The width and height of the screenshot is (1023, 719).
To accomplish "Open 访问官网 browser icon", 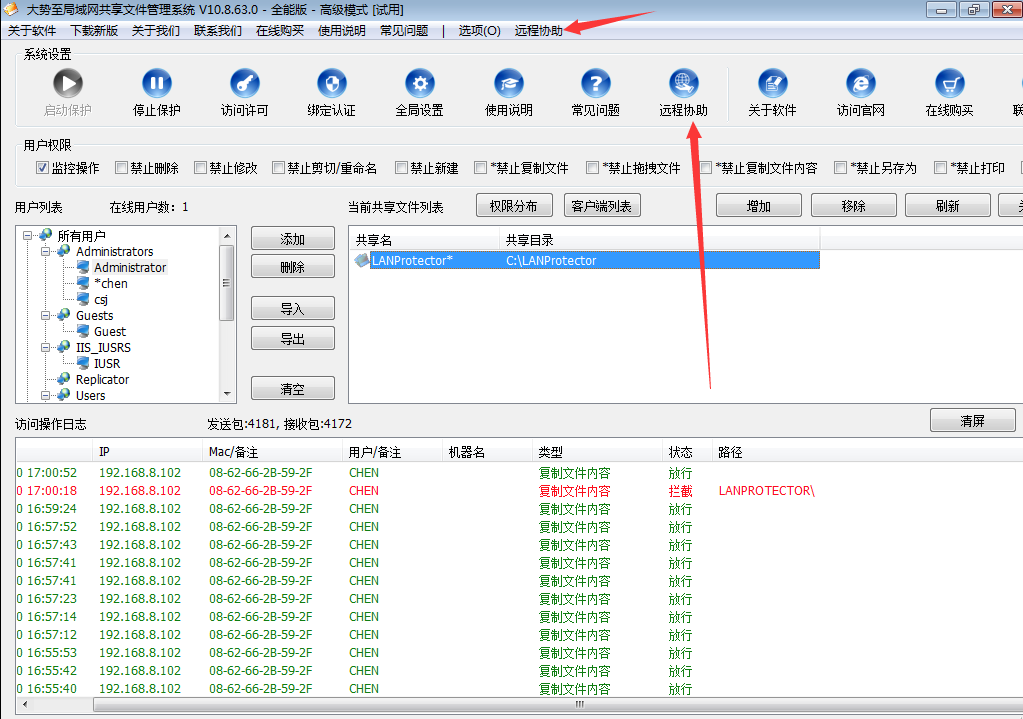I will 860,84.
